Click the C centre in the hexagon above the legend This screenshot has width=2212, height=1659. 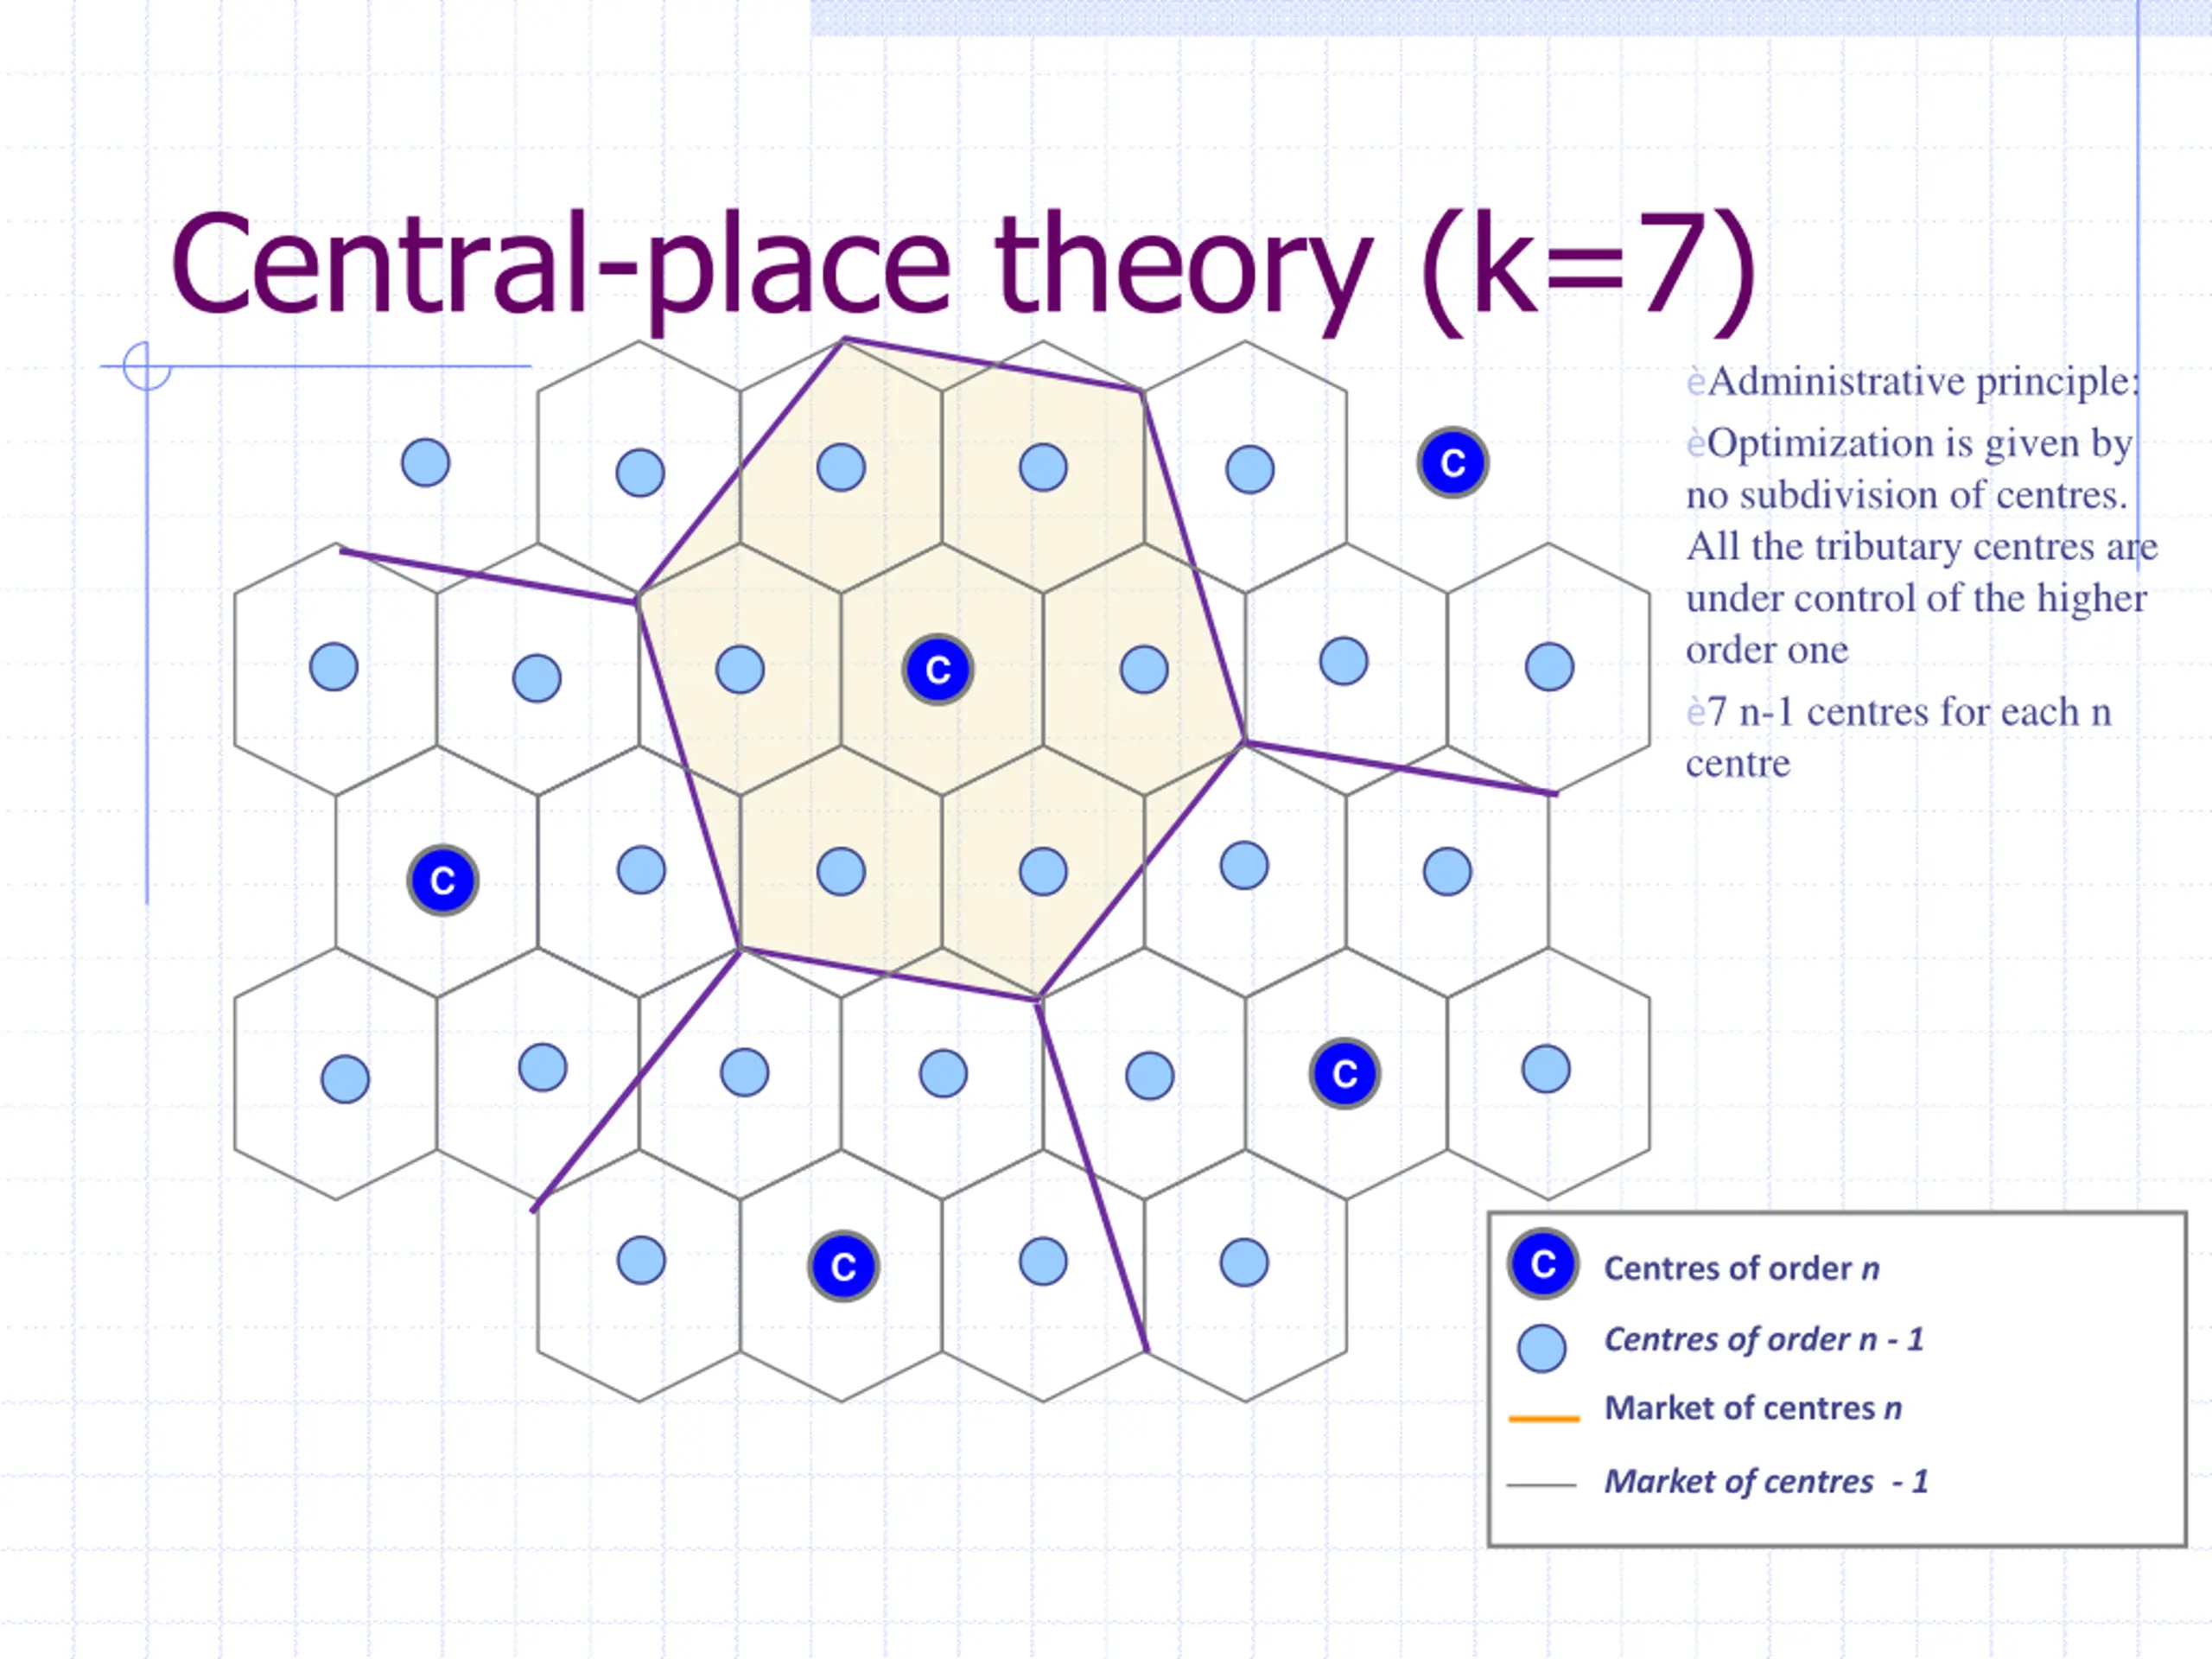click(1345, 1073)
